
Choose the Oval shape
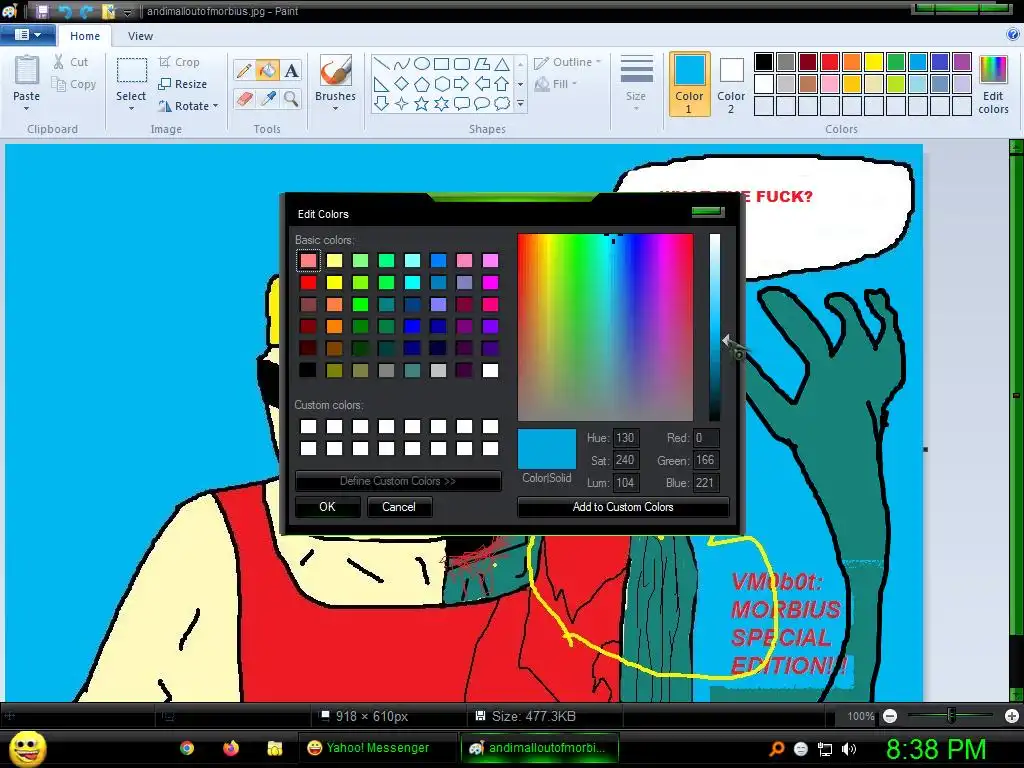click(x=422, y=64)
